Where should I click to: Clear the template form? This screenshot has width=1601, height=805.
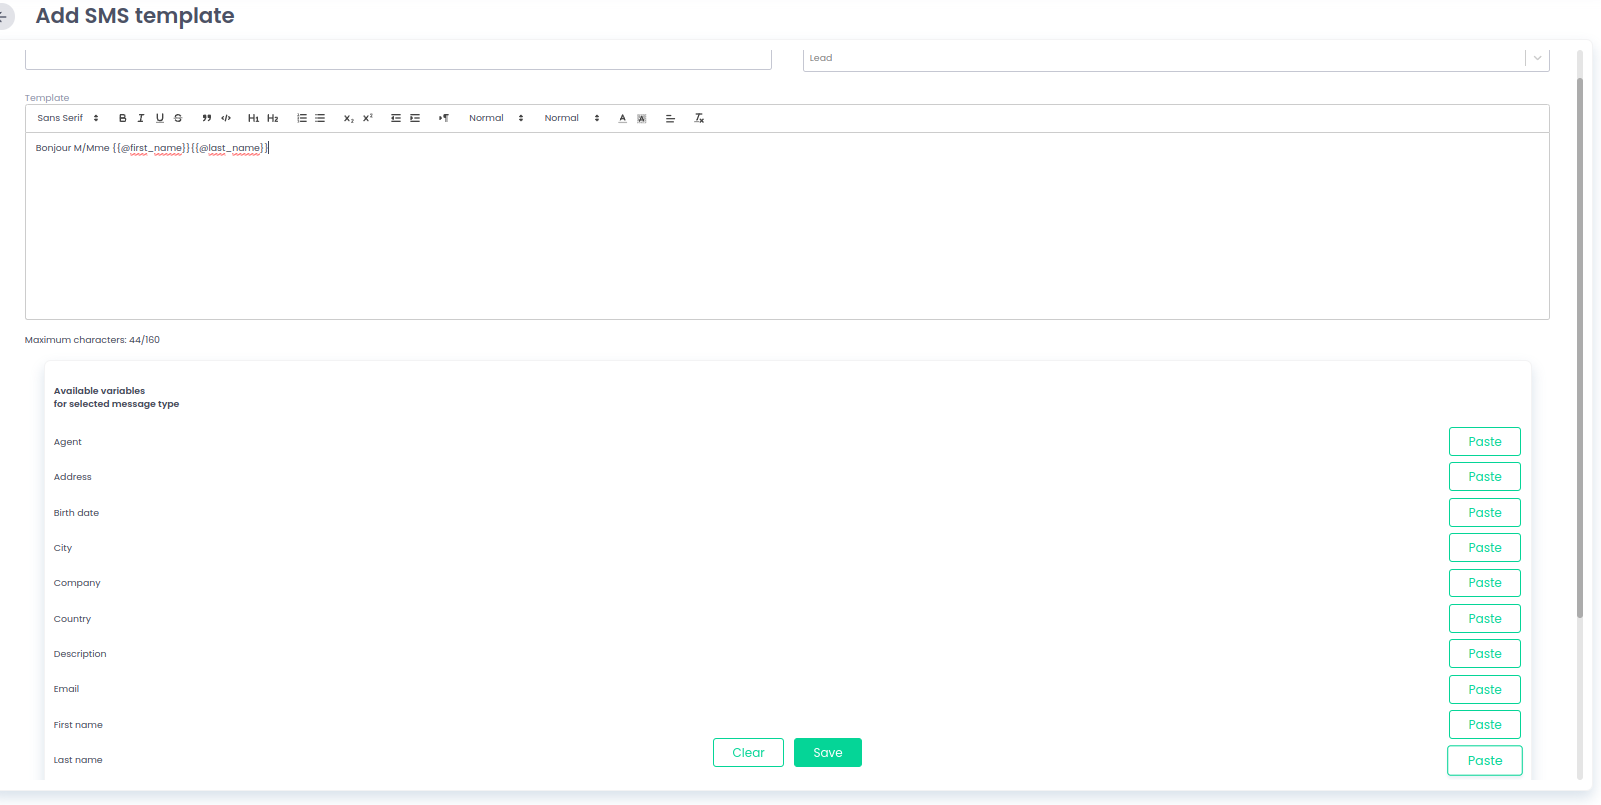pyautogui.click(x=748, y=753)
